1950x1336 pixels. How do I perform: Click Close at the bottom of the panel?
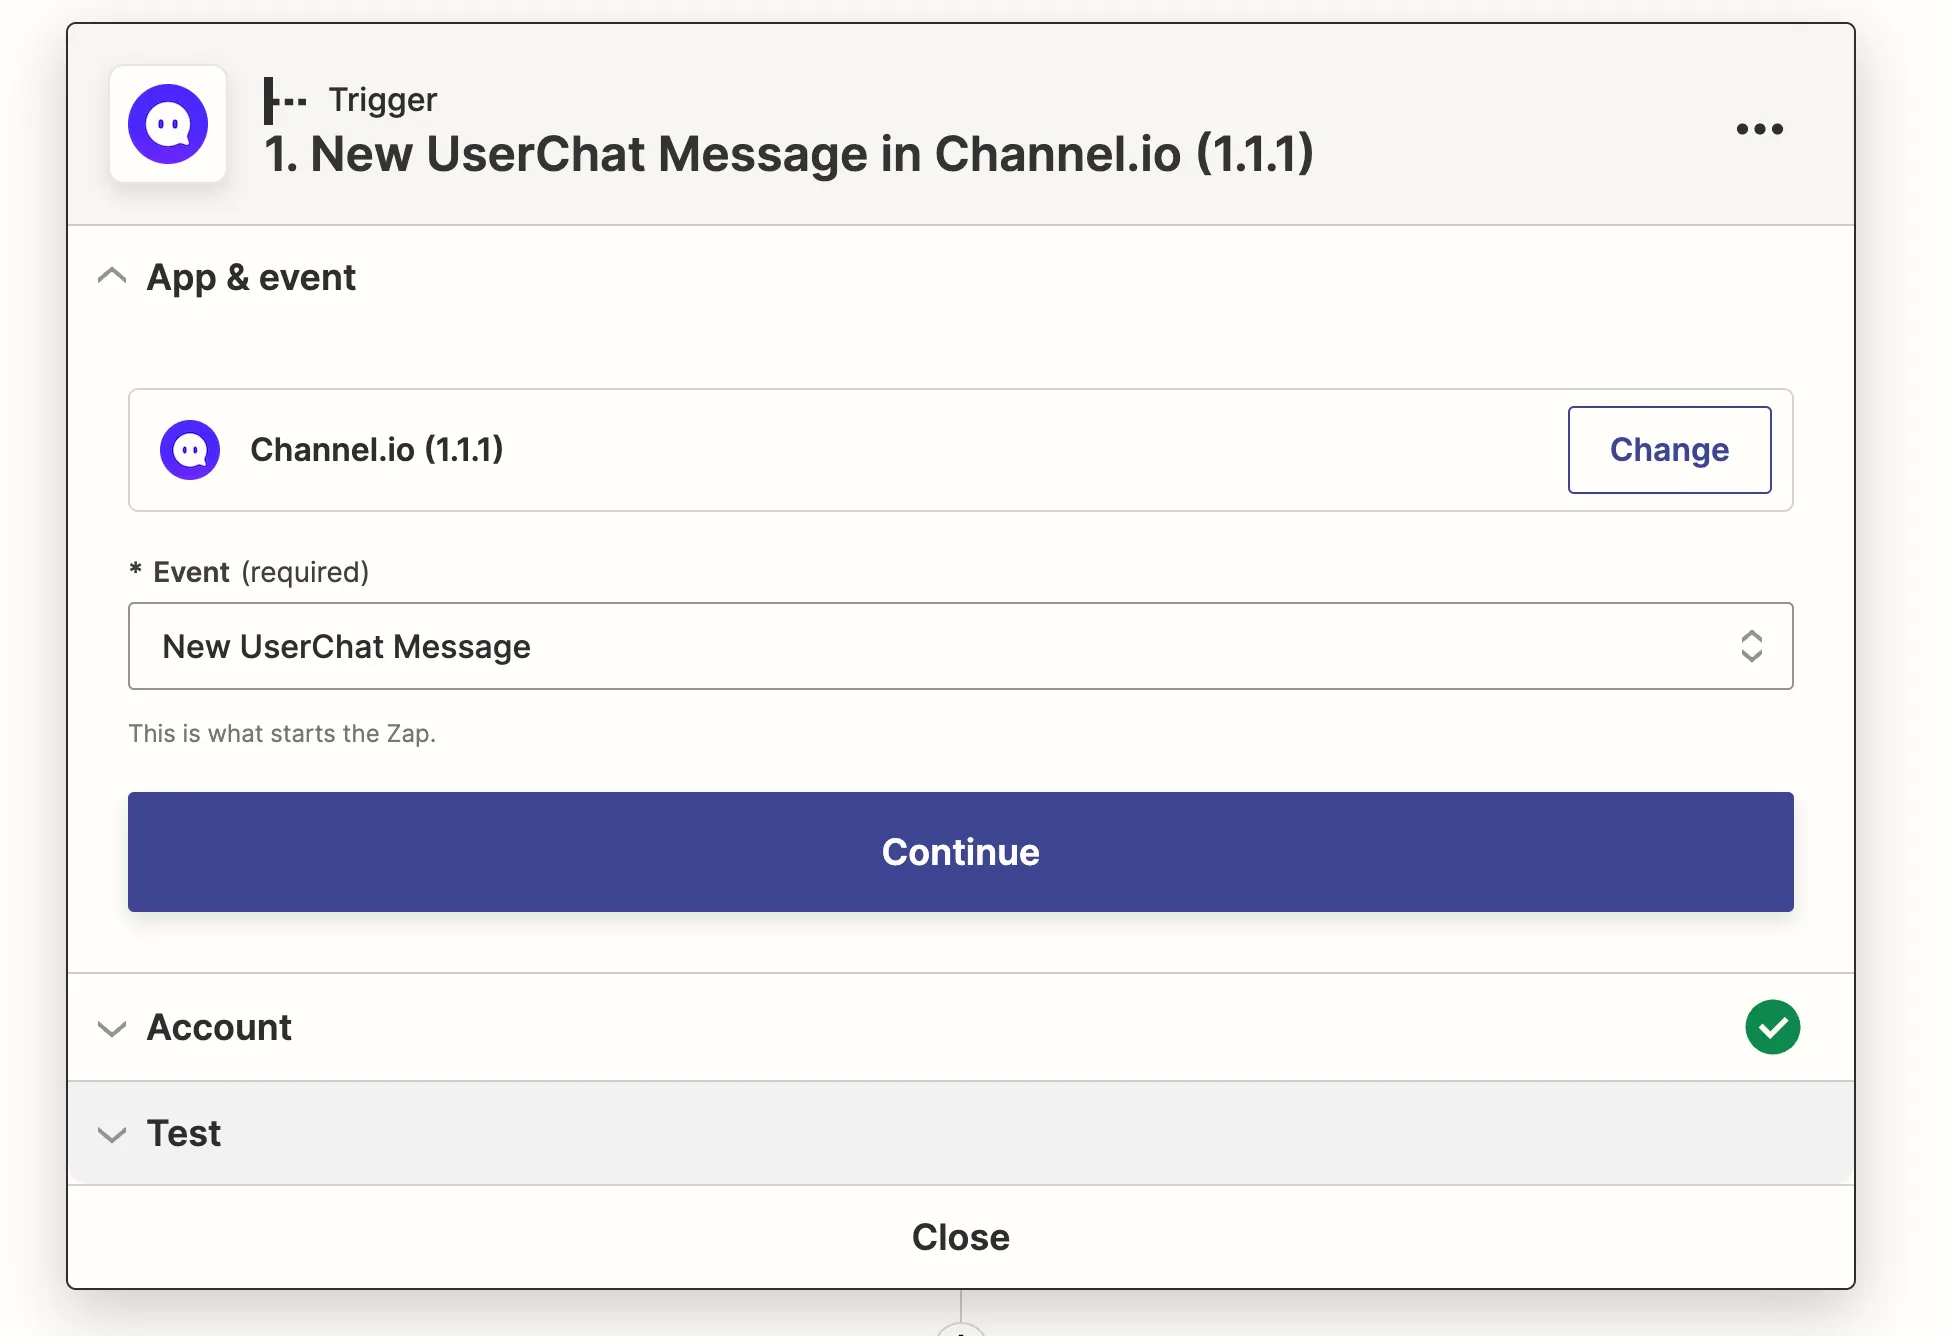point(960,1238)
